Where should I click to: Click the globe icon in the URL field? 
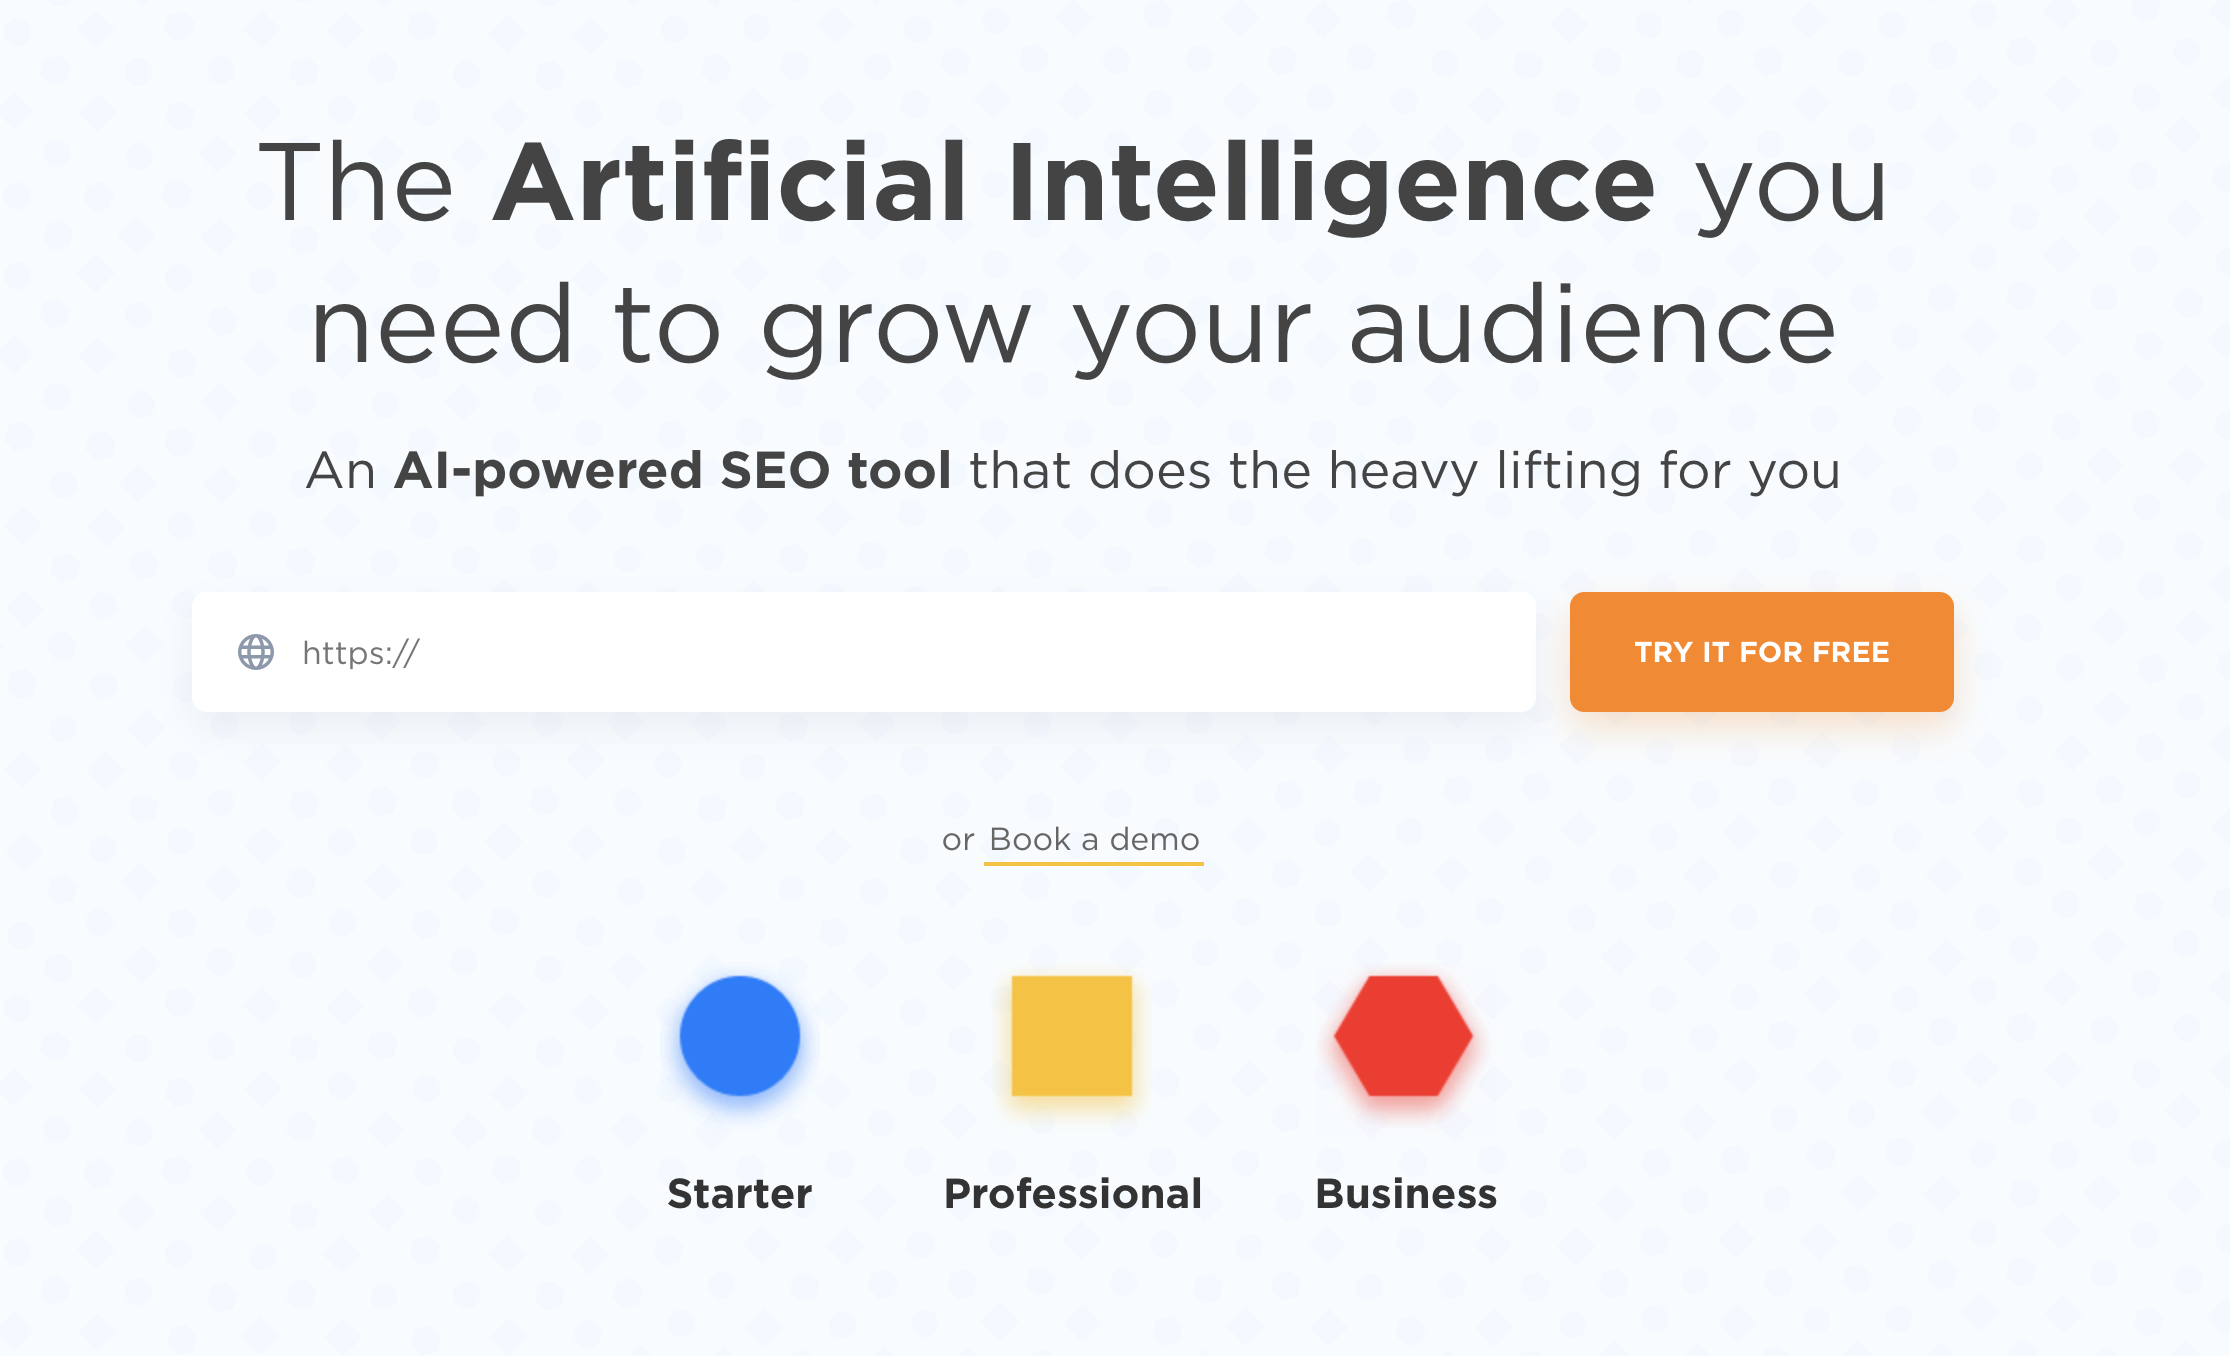(256, 652)
